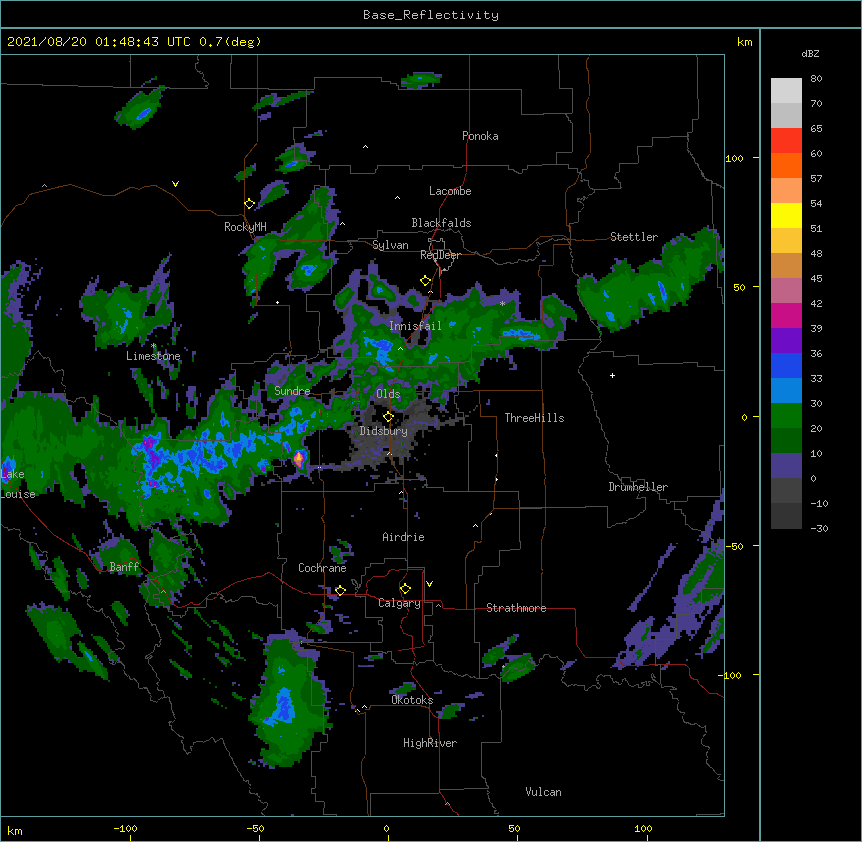Click the RockyMH label

click(245, 227)
